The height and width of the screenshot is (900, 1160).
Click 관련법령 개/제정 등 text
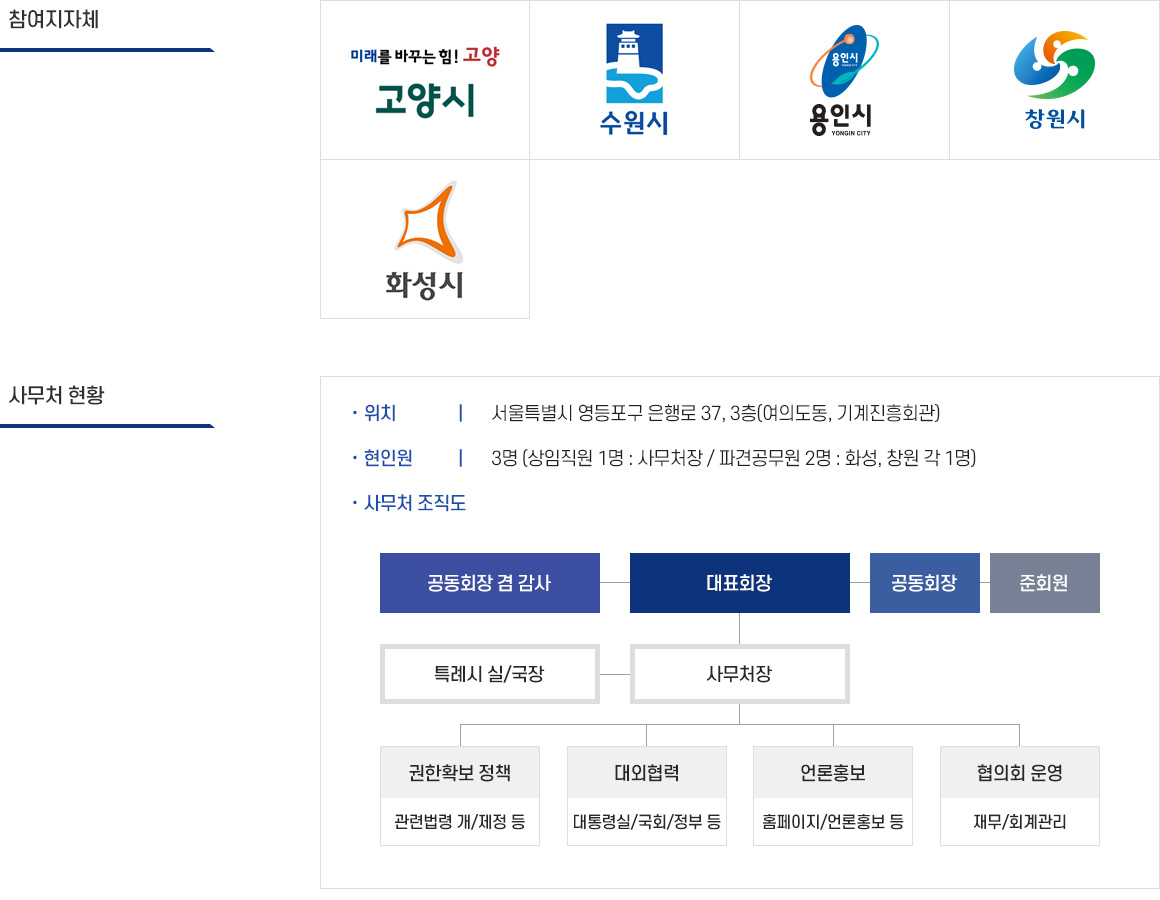(x=460, y=822)
